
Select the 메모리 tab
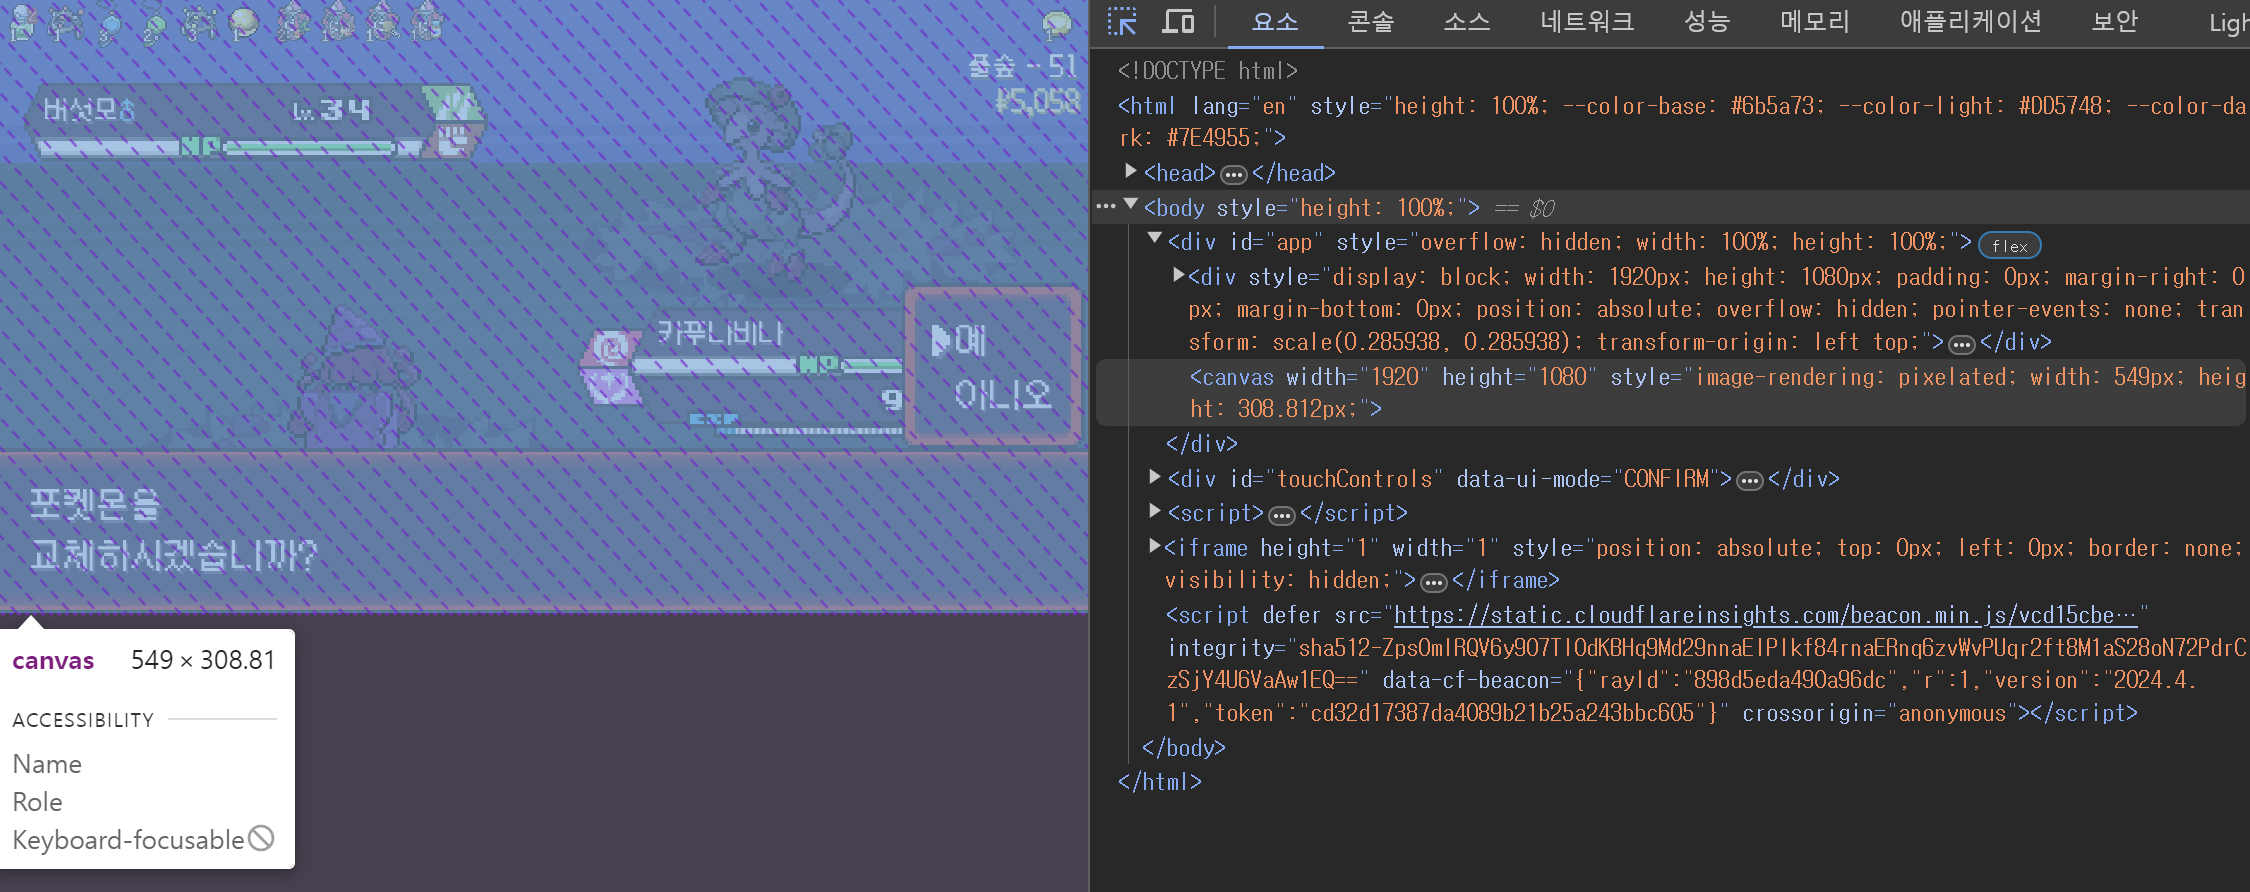[x=1815, y=22]
